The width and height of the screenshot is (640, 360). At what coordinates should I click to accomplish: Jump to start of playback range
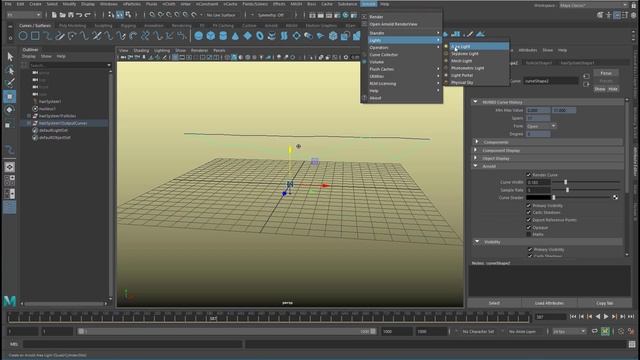click(573, 316)
